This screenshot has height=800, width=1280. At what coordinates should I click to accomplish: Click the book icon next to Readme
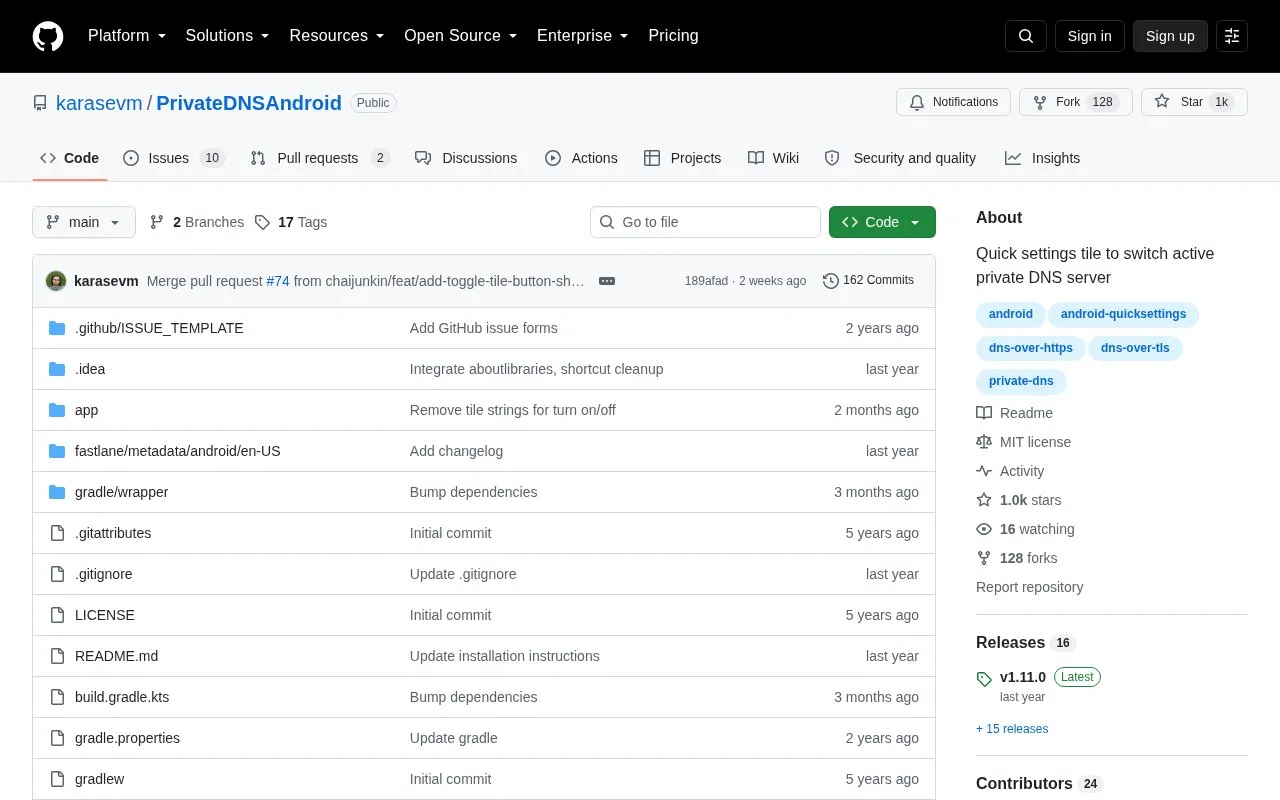(984, 413)
